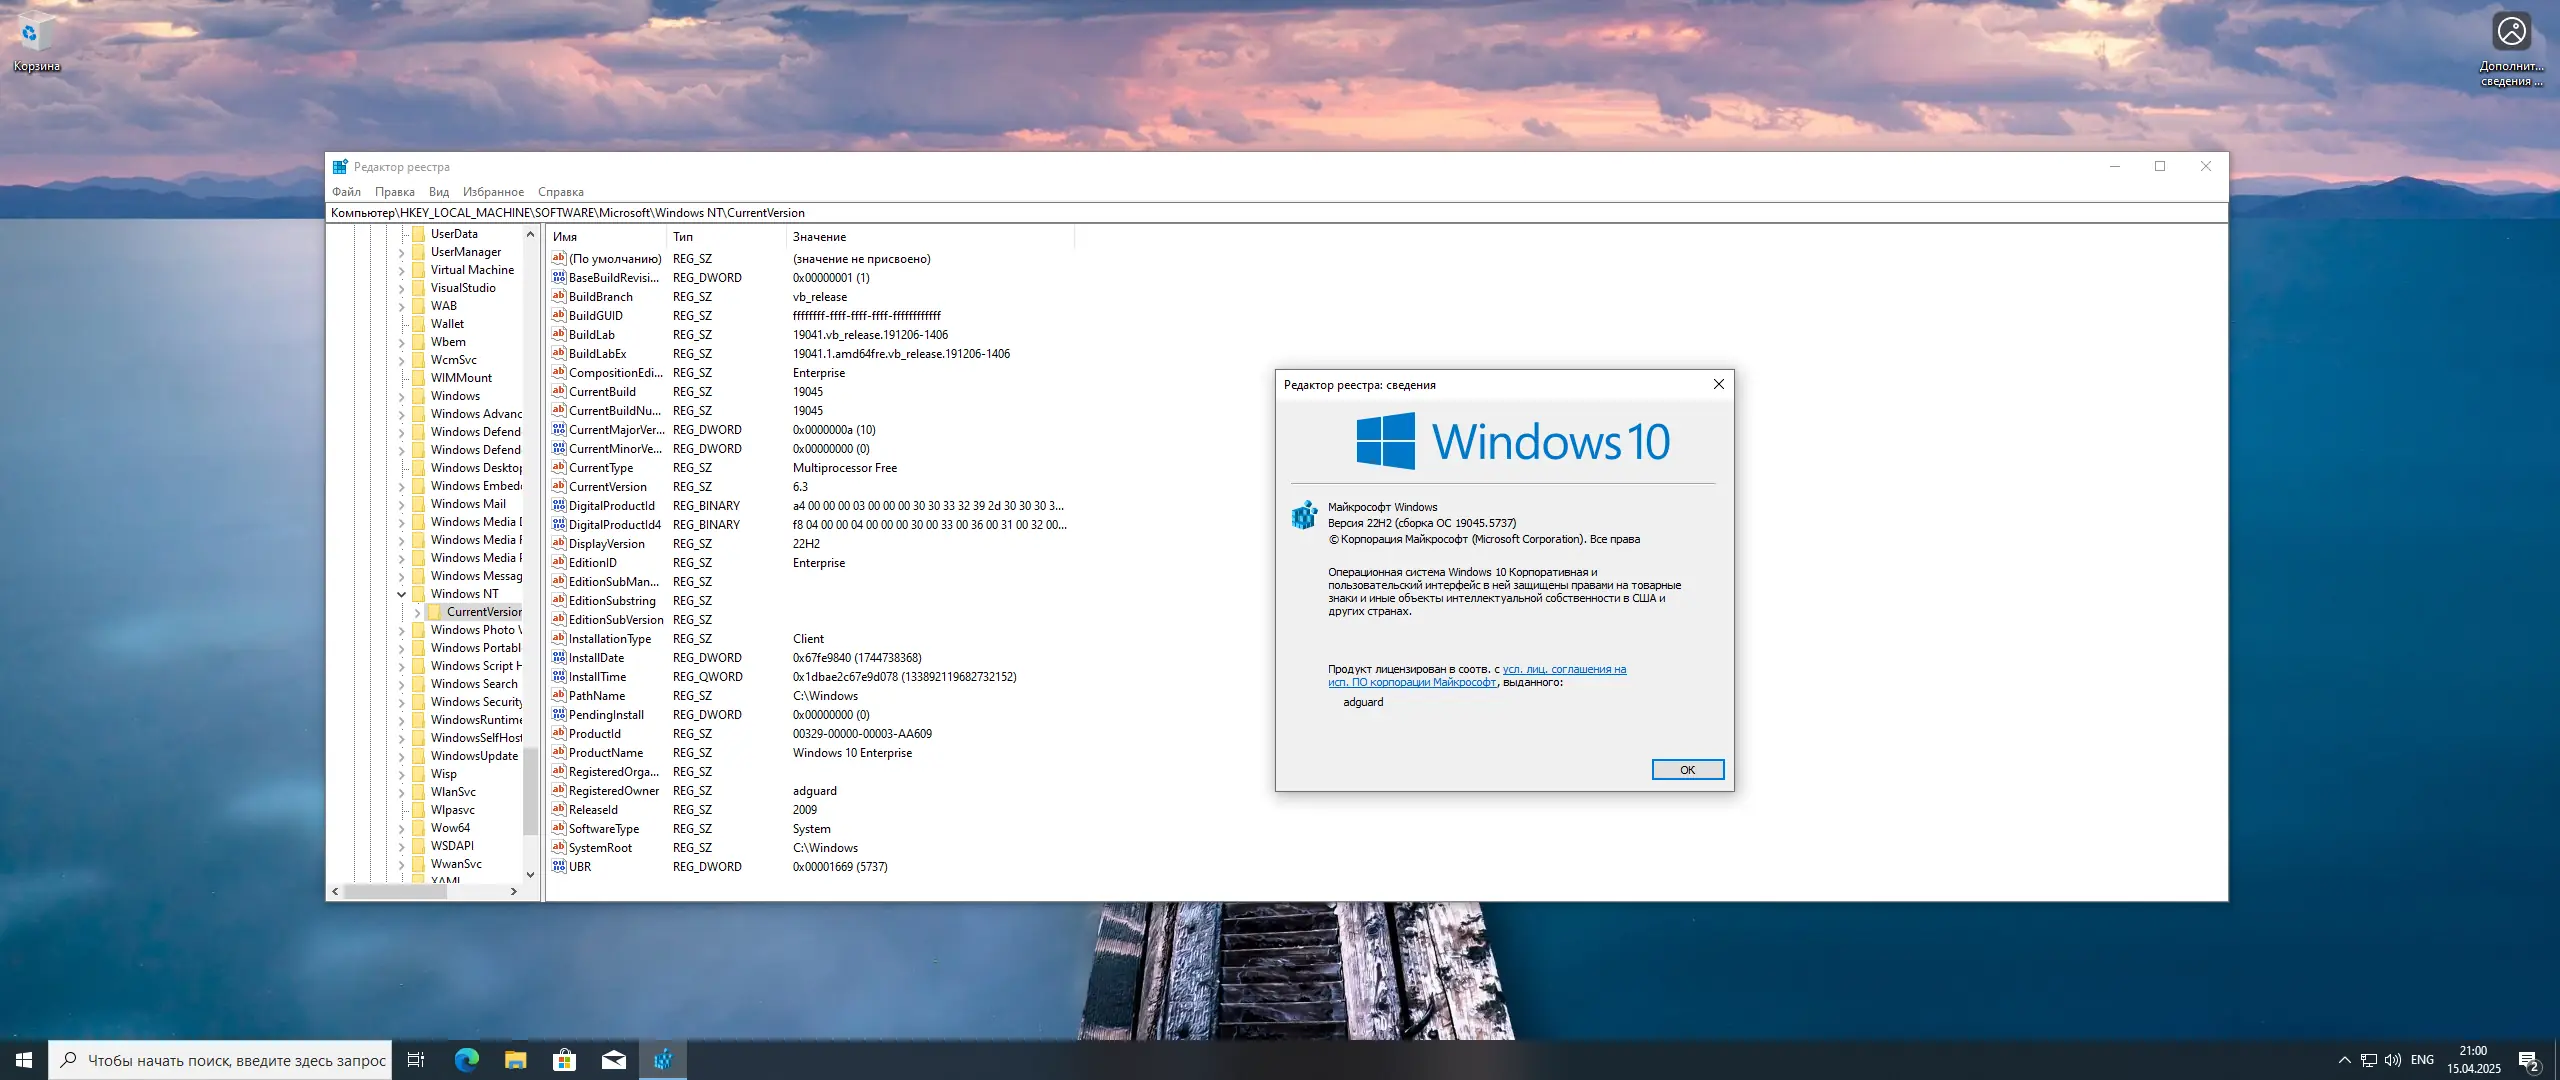The image size is (2560, 1080).
Task: Expand the CurrentVersion tree key
Action: pyautogui.click(x=418, y=612)
